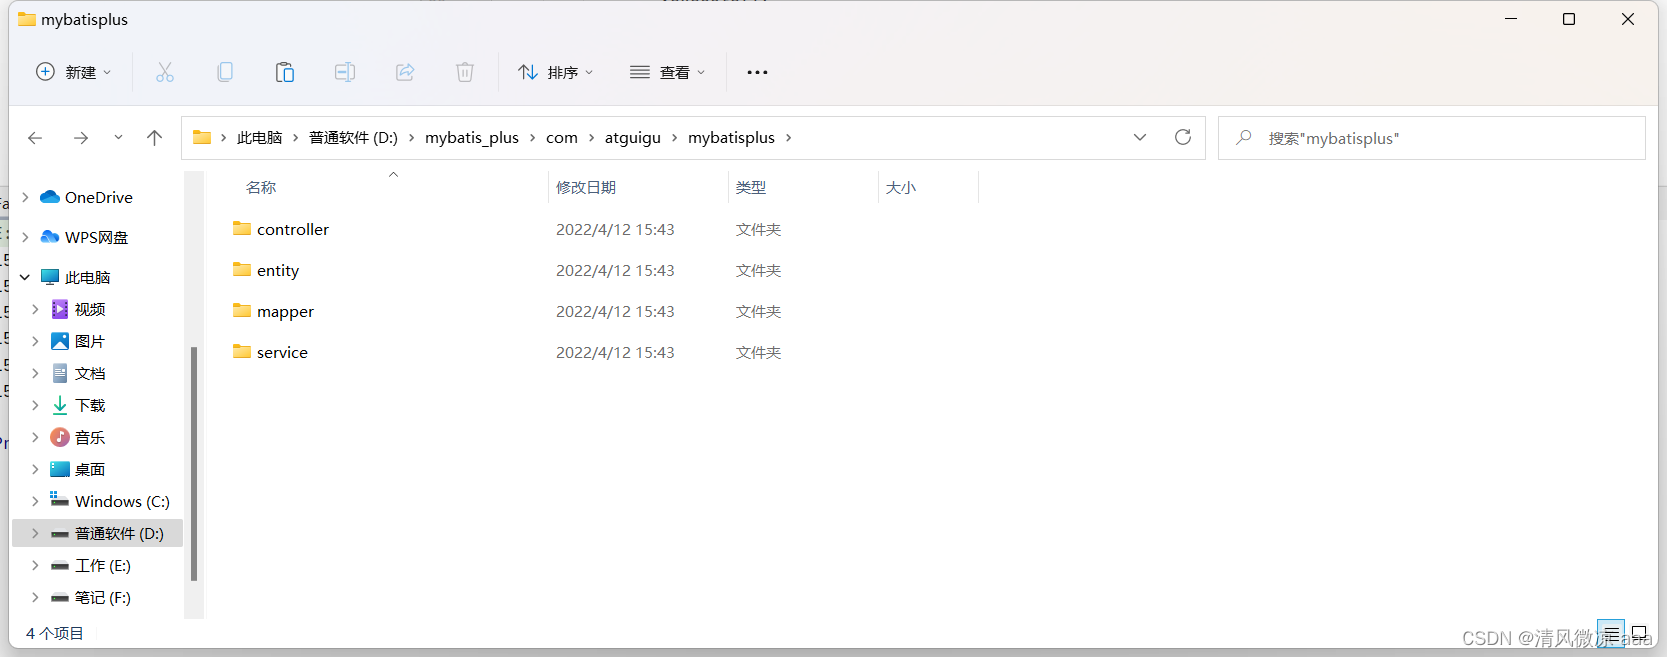Click the 2022/4/12 15:43 date of entity
This screenshot has height=657, width=1667.
(x=615, y=270)
